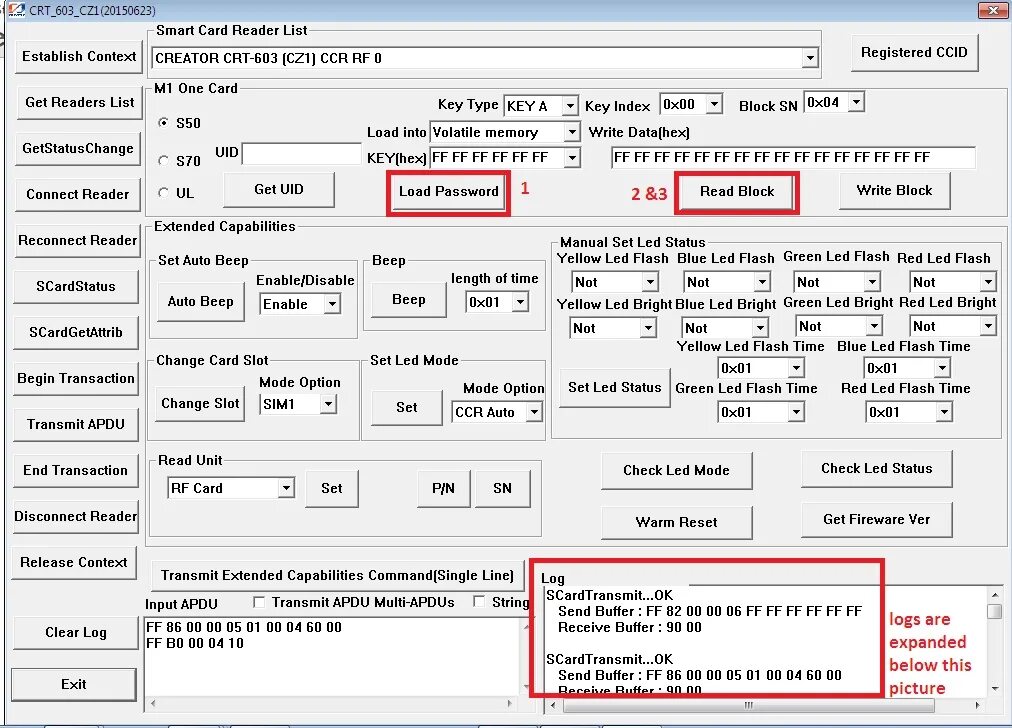Open the Red Led Bright dropdown
Image resolution: width=1012 pixels, height=728 pixels.
click(x=988, y=327)
